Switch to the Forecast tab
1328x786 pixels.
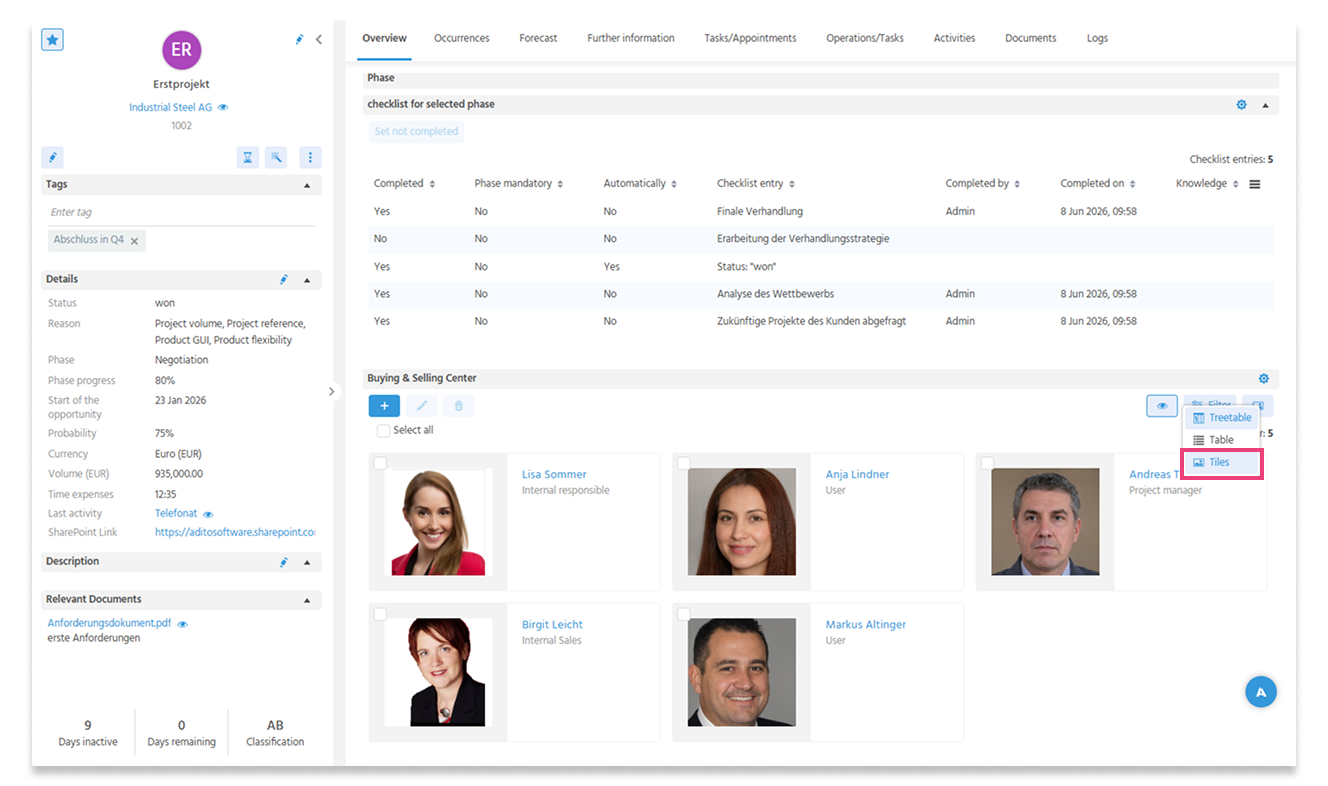[538, 38]
